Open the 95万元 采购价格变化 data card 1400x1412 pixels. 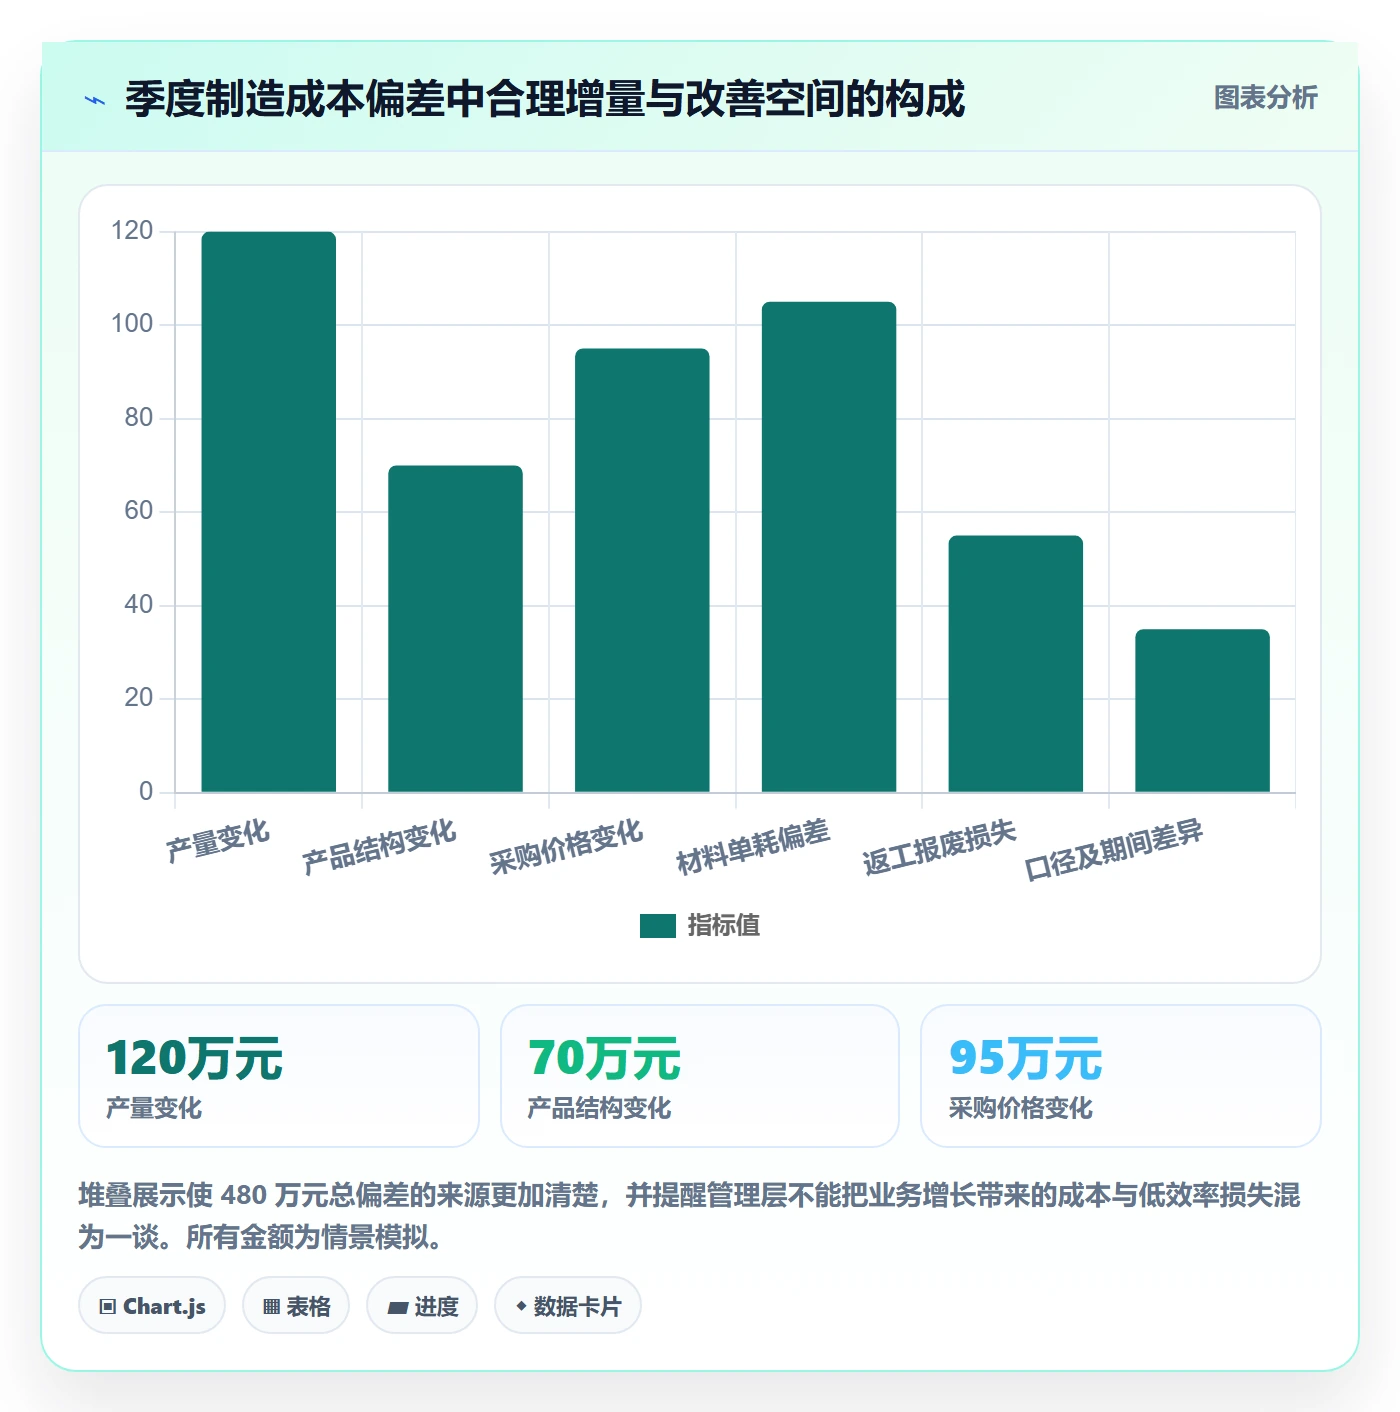[1121, 1076]
